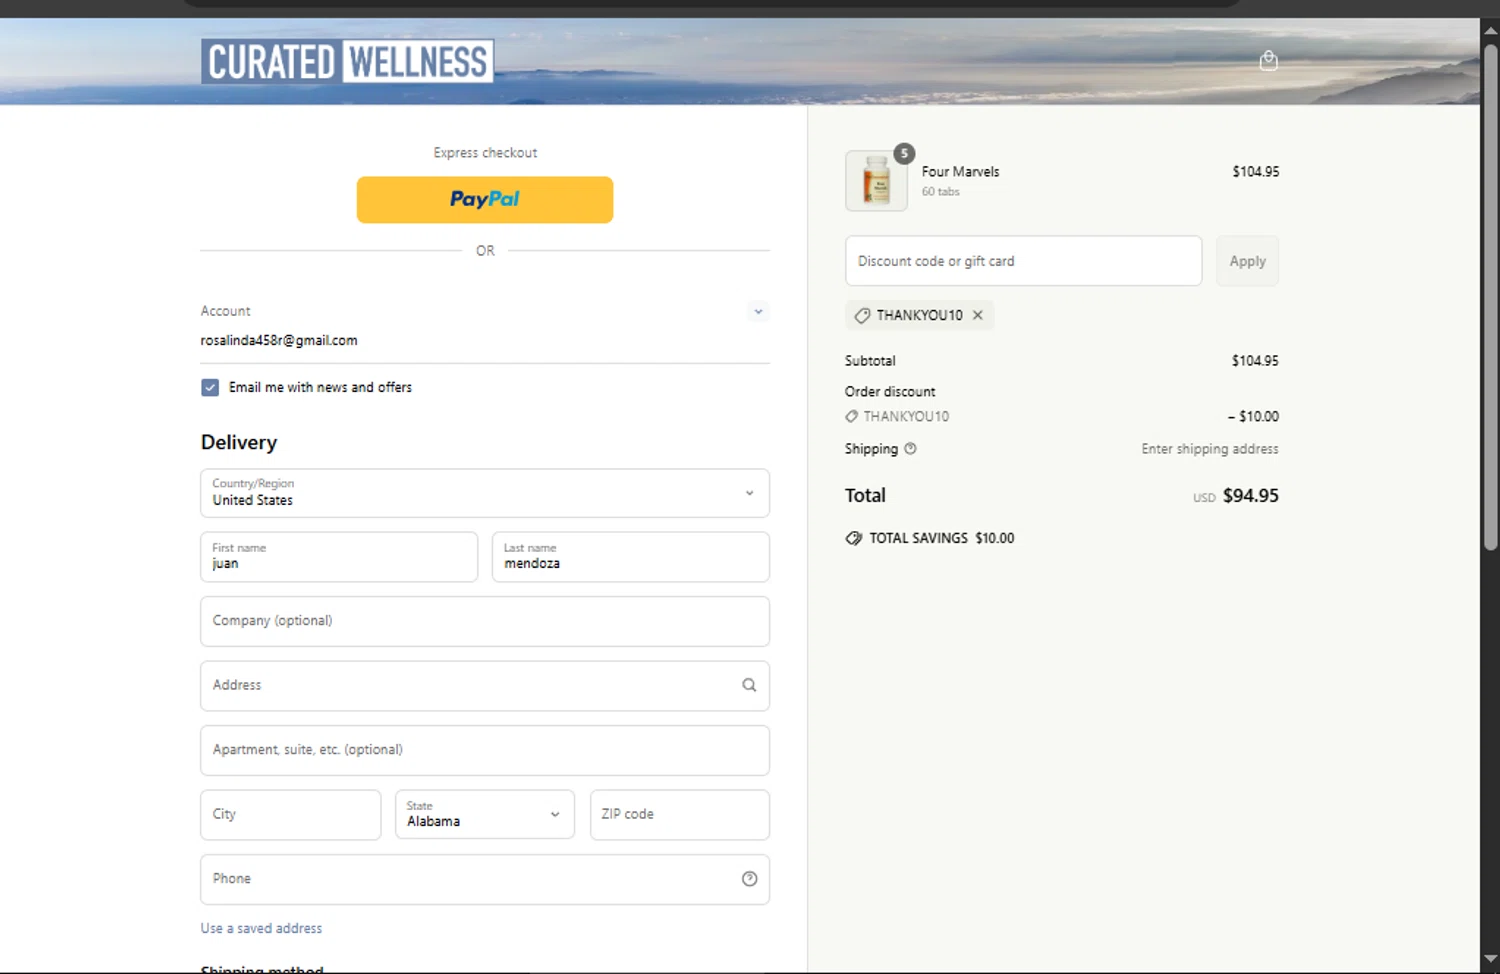This screenshot has width=1500, height=974.
Task: Click the scrollbar down arrow
Action: pos(1490,960)
